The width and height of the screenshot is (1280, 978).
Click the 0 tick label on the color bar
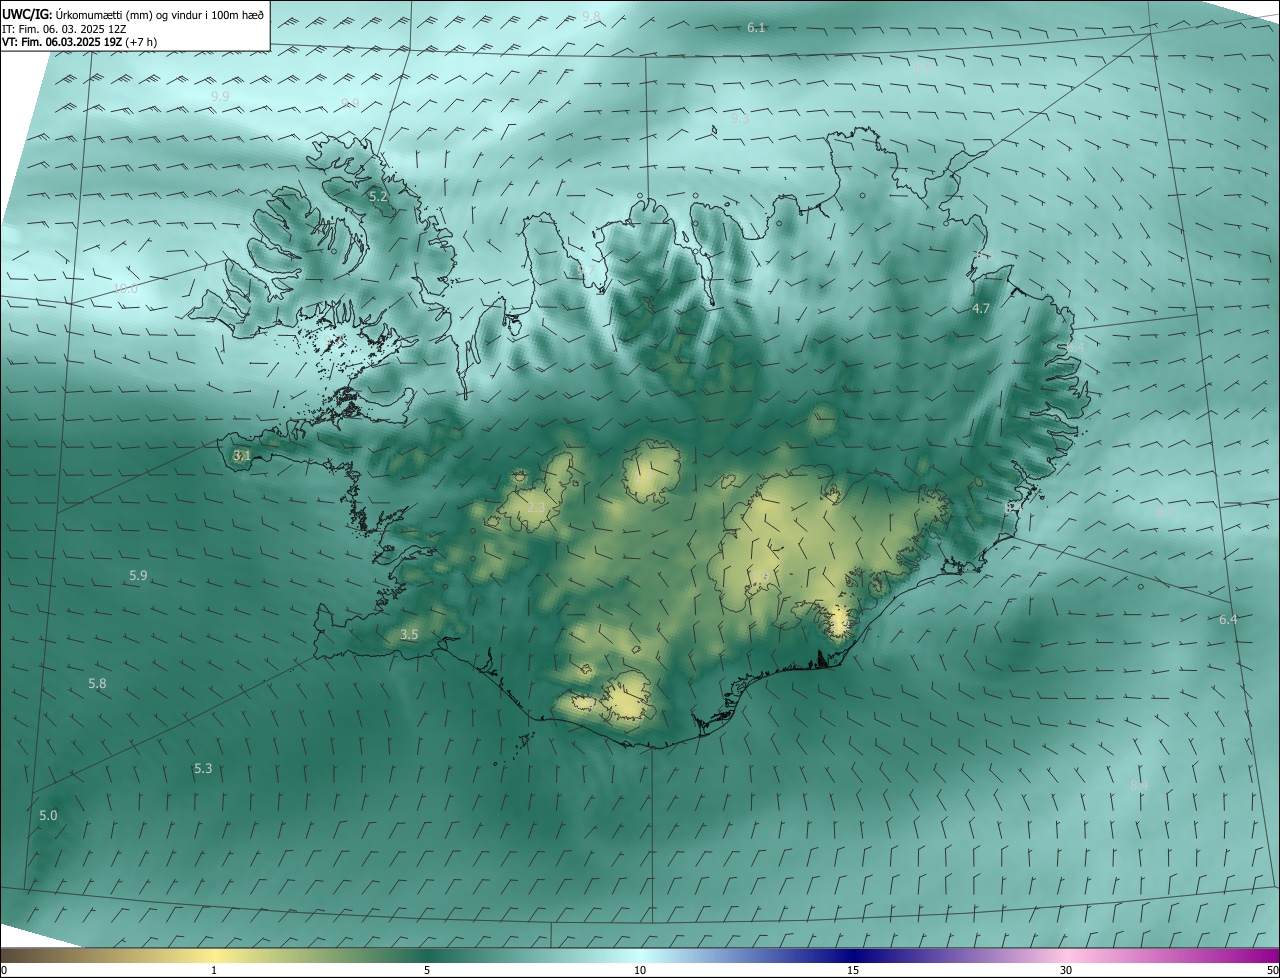[x=4, y=970]
